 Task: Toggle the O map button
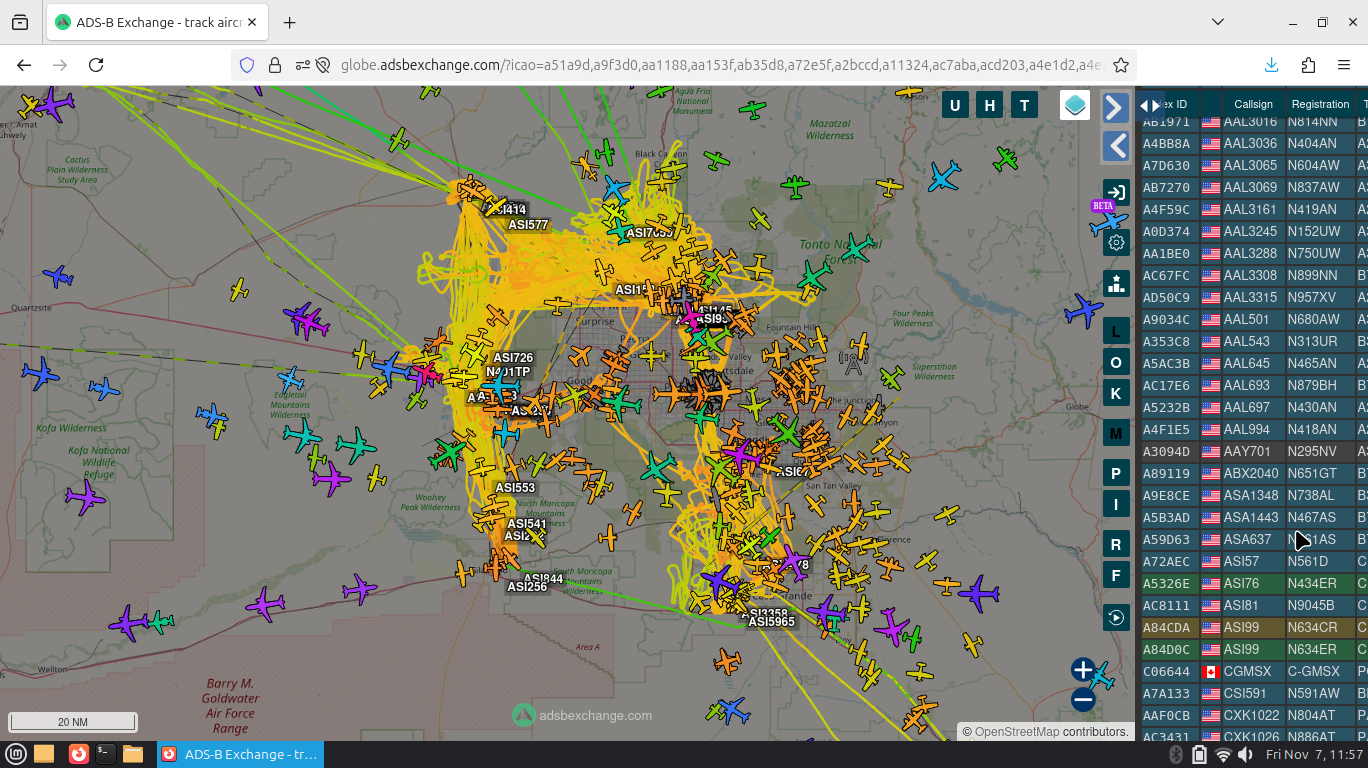point(1116,362)
